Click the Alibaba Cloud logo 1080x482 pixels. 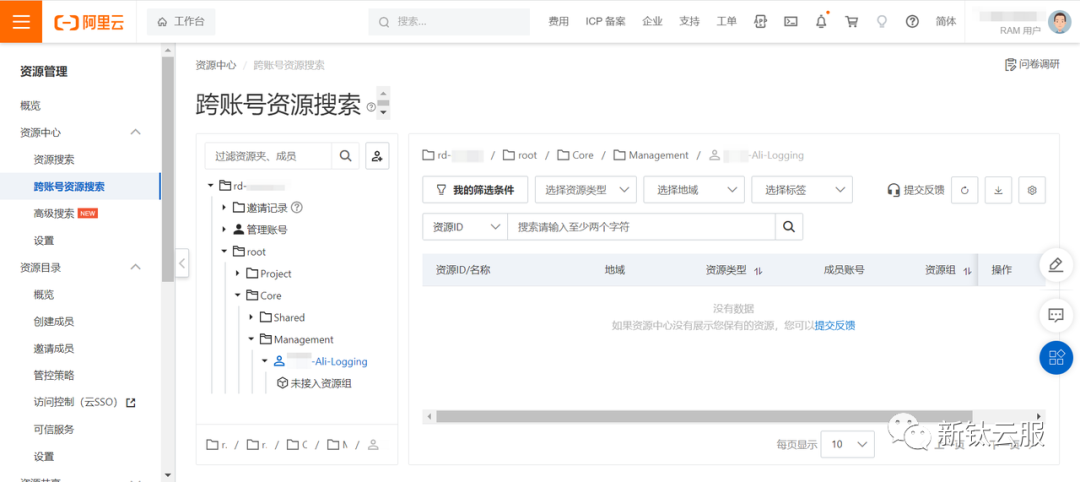(x=89, y=22)
